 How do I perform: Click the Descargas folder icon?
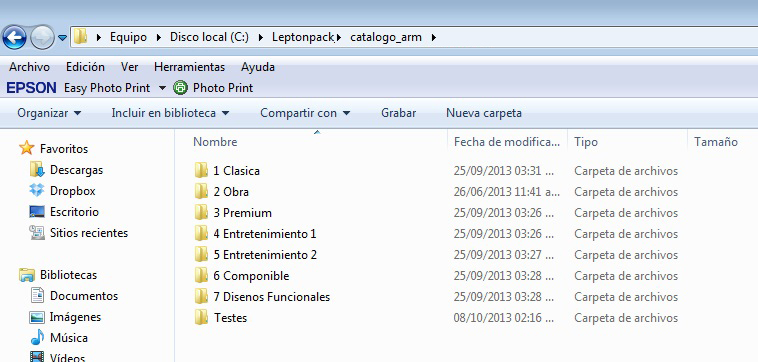(37, 169)
